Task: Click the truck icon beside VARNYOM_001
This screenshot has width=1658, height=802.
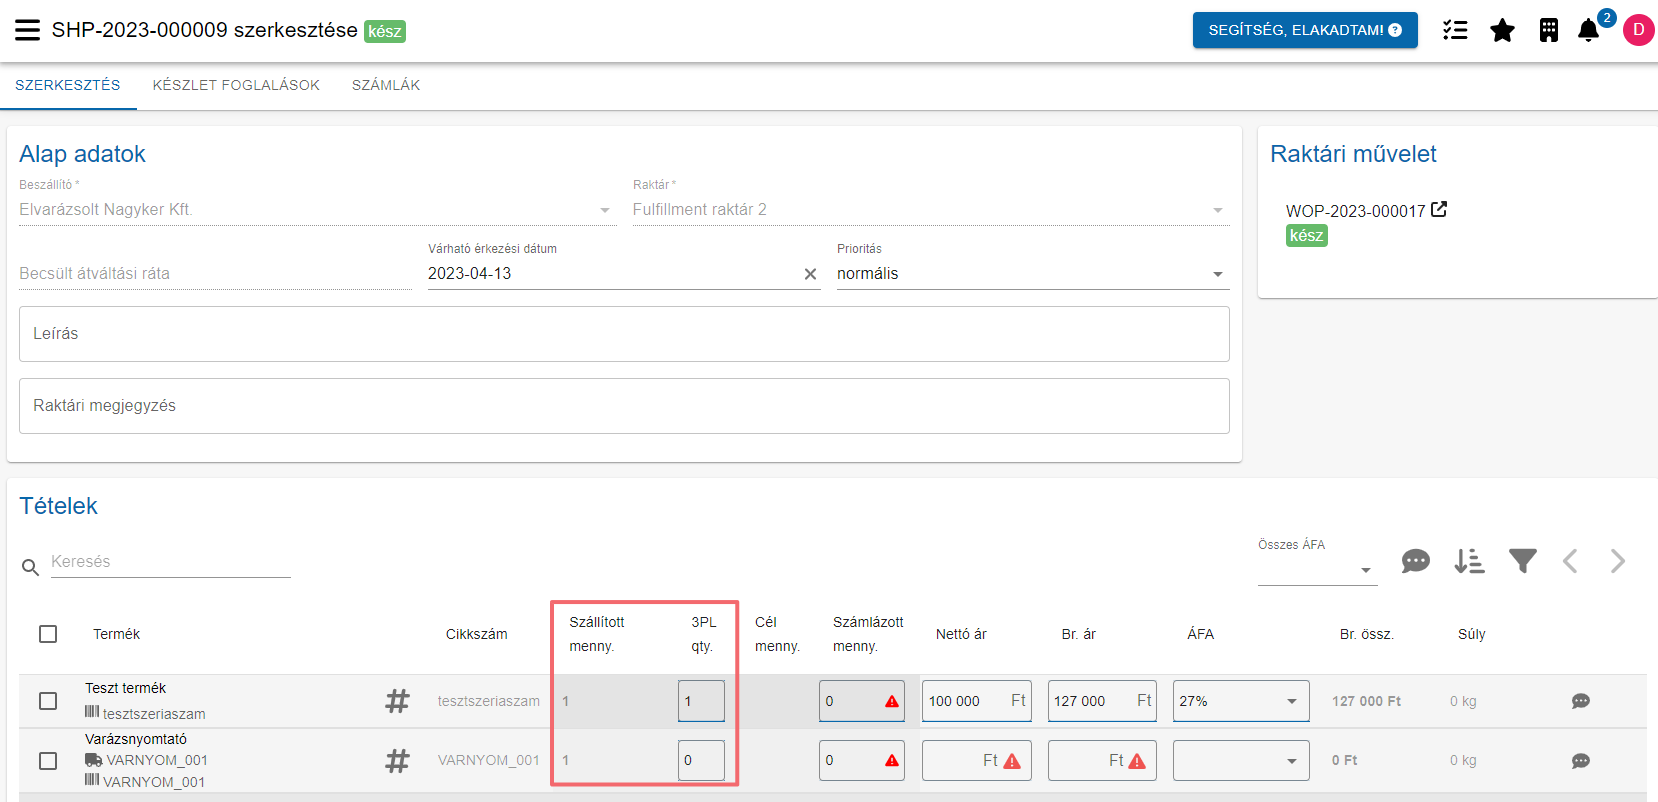Action: point(94,760)
